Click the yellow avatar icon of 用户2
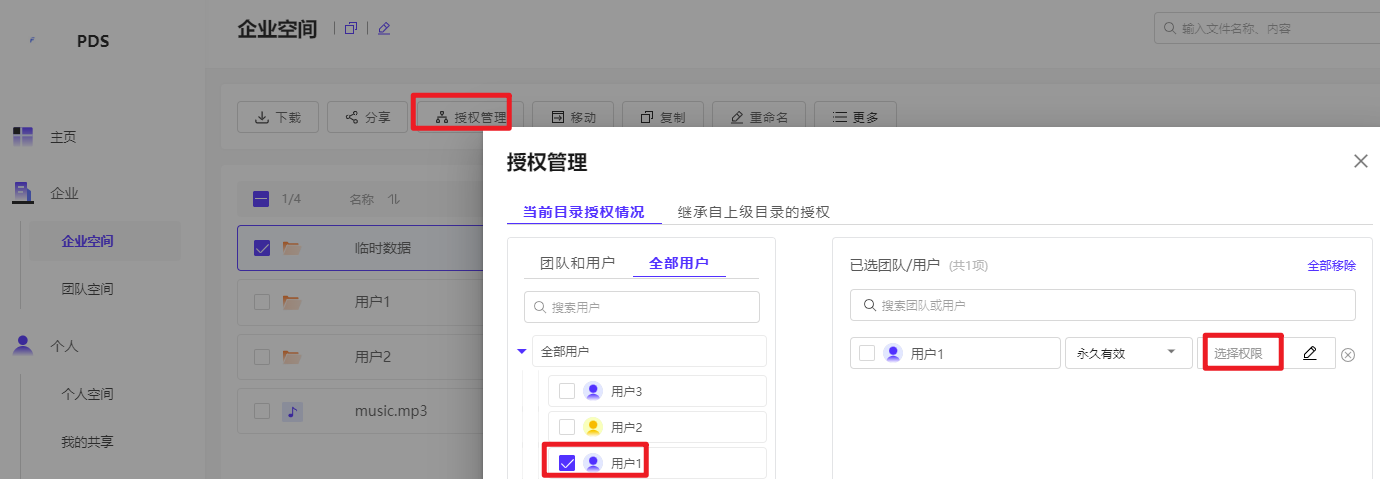The image size is (1380, 479). pyautogui.click(x=593, y=427)
